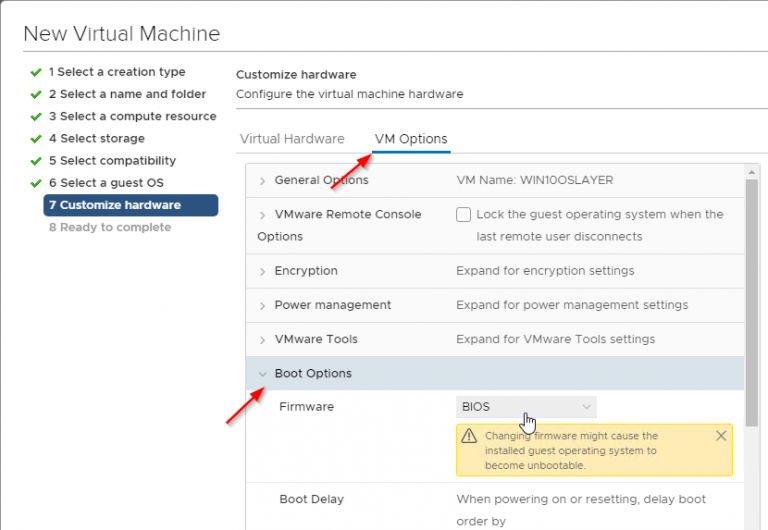Close the firmware warning message
Viewport: 768px width, 530px height.
[721, 436]
